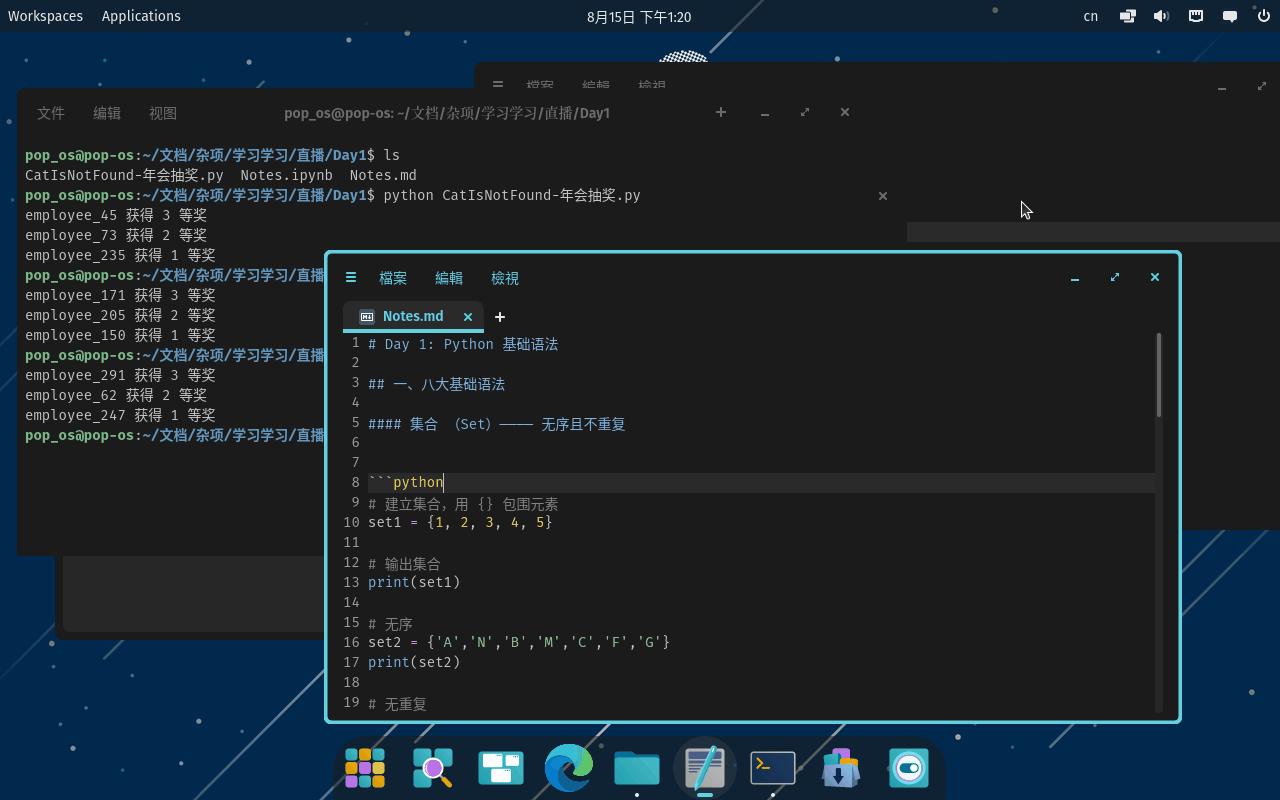Click the set2 assignment line

519,642
